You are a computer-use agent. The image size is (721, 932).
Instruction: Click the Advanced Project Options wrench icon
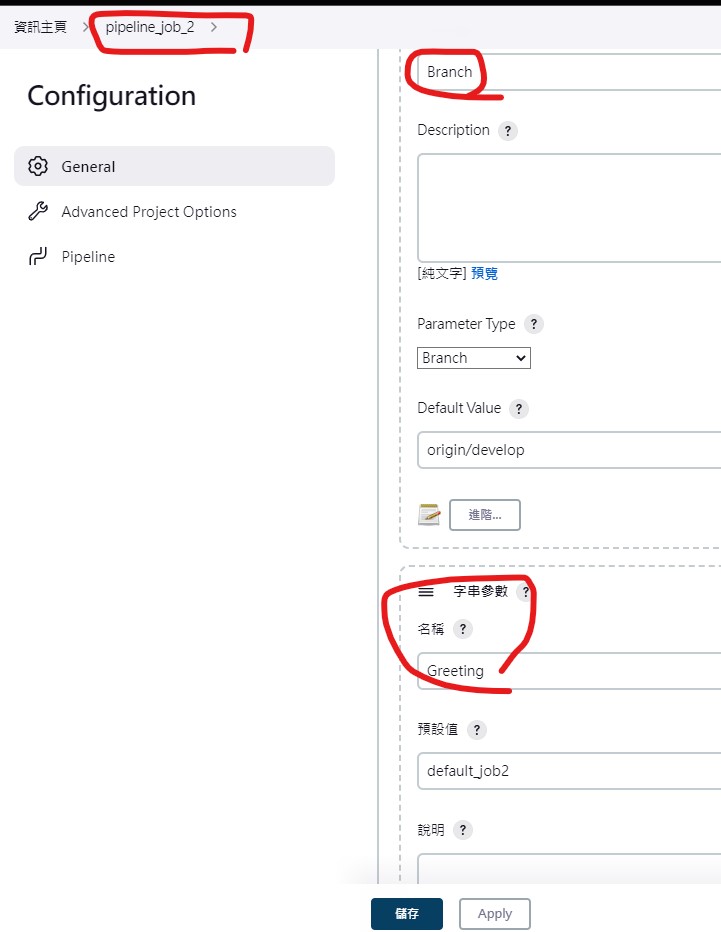tap(38, 212)
